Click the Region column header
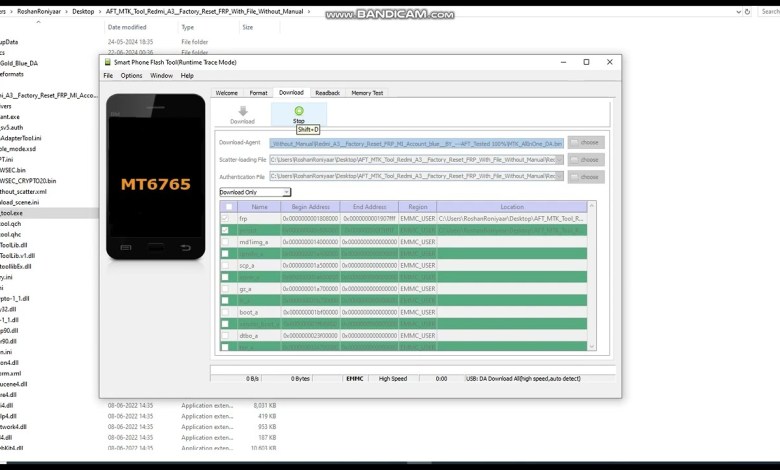 coord(417,207)
